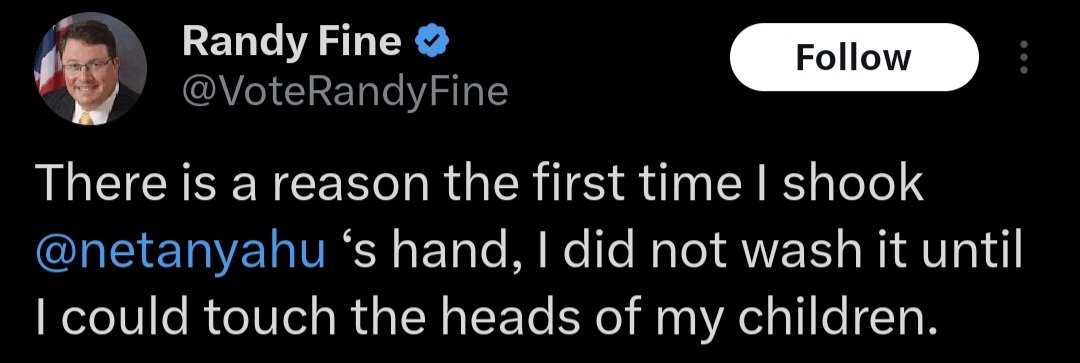Click the blue verified checkmark badge
The image size is (1080, 363).
tap(433, 43)
